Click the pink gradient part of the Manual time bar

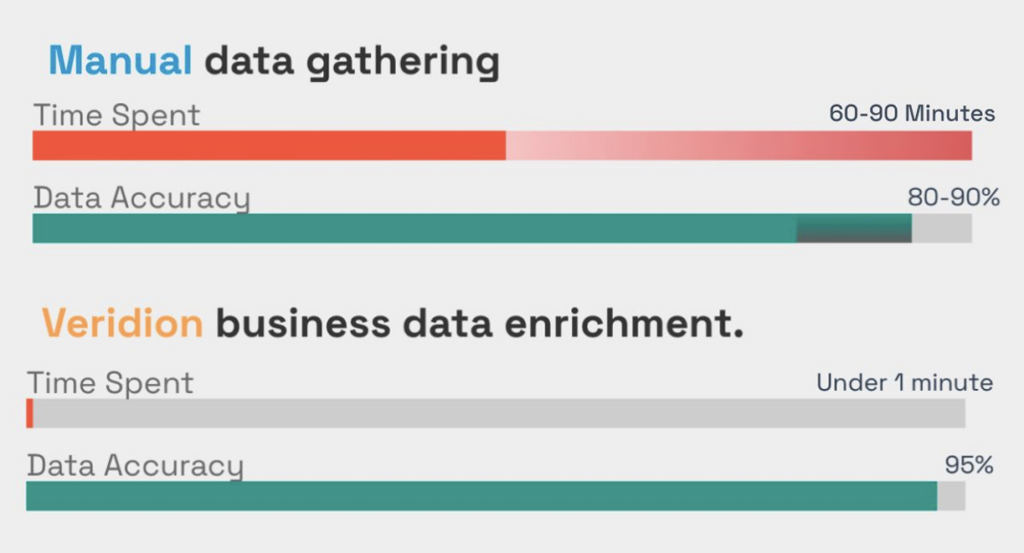[x=738, y=146]
